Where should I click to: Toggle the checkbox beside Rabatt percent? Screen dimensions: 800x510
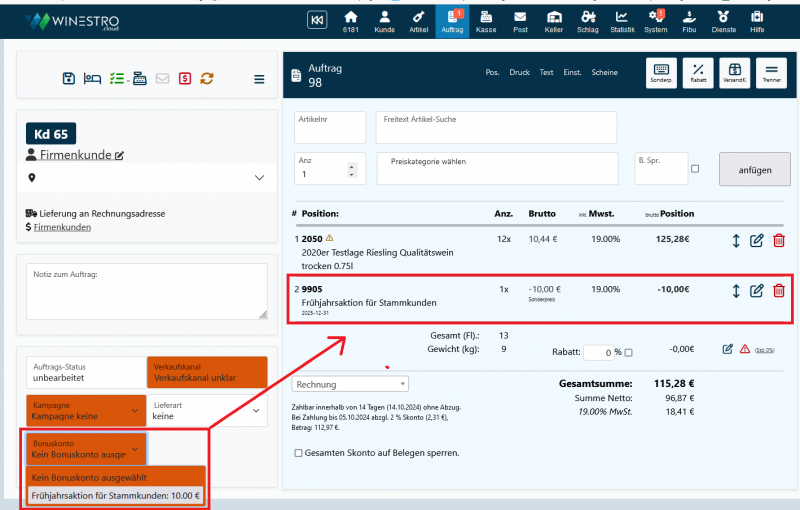[x=628, y=352]
